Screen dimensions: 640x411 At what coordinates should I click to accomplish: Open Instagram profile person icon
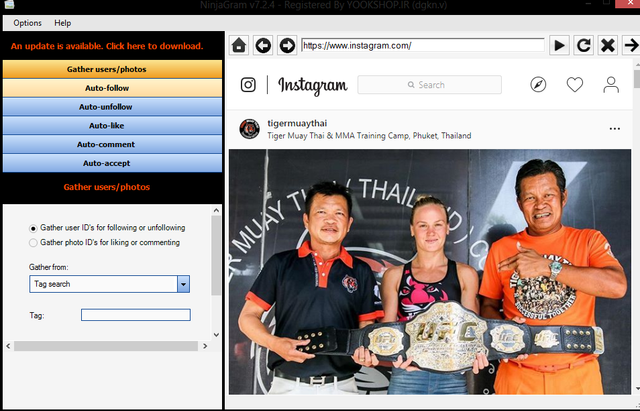coord(611,85)
